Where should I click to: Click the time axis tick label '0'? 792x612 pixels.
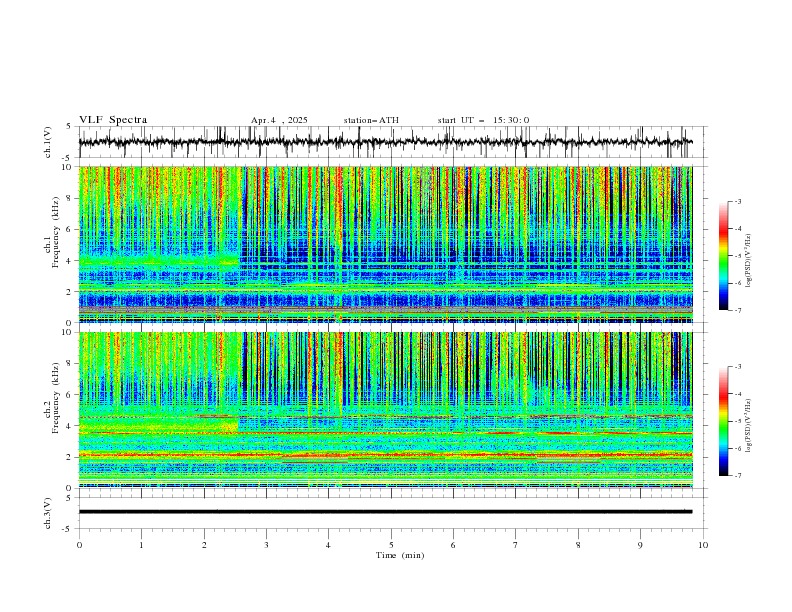click(x=79, y=545)
